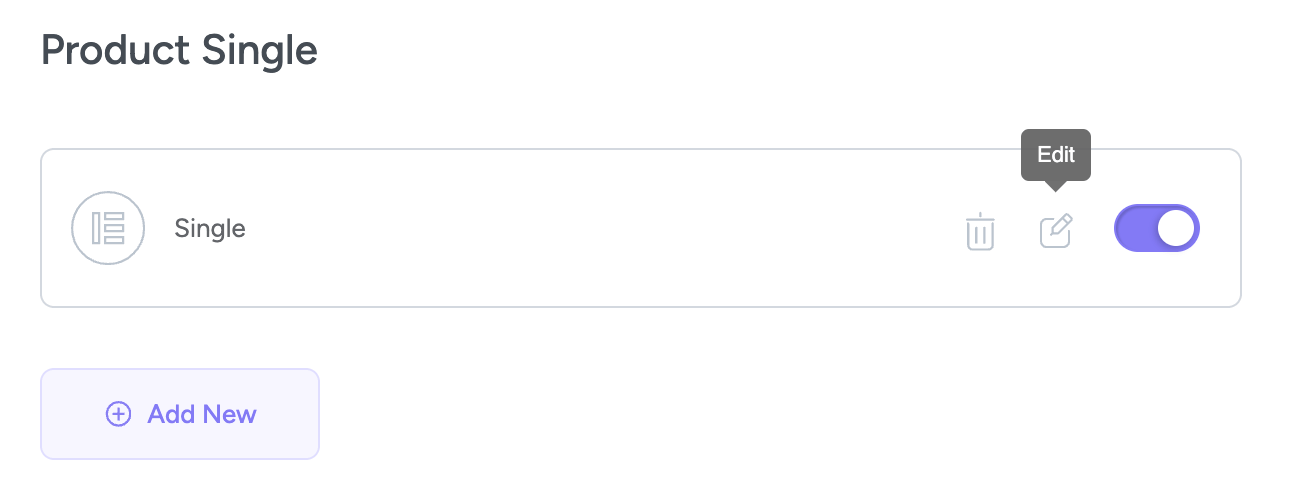1292x502 pixels.
Task: Add a new Product Single template
Action: (x=180, y=414)
